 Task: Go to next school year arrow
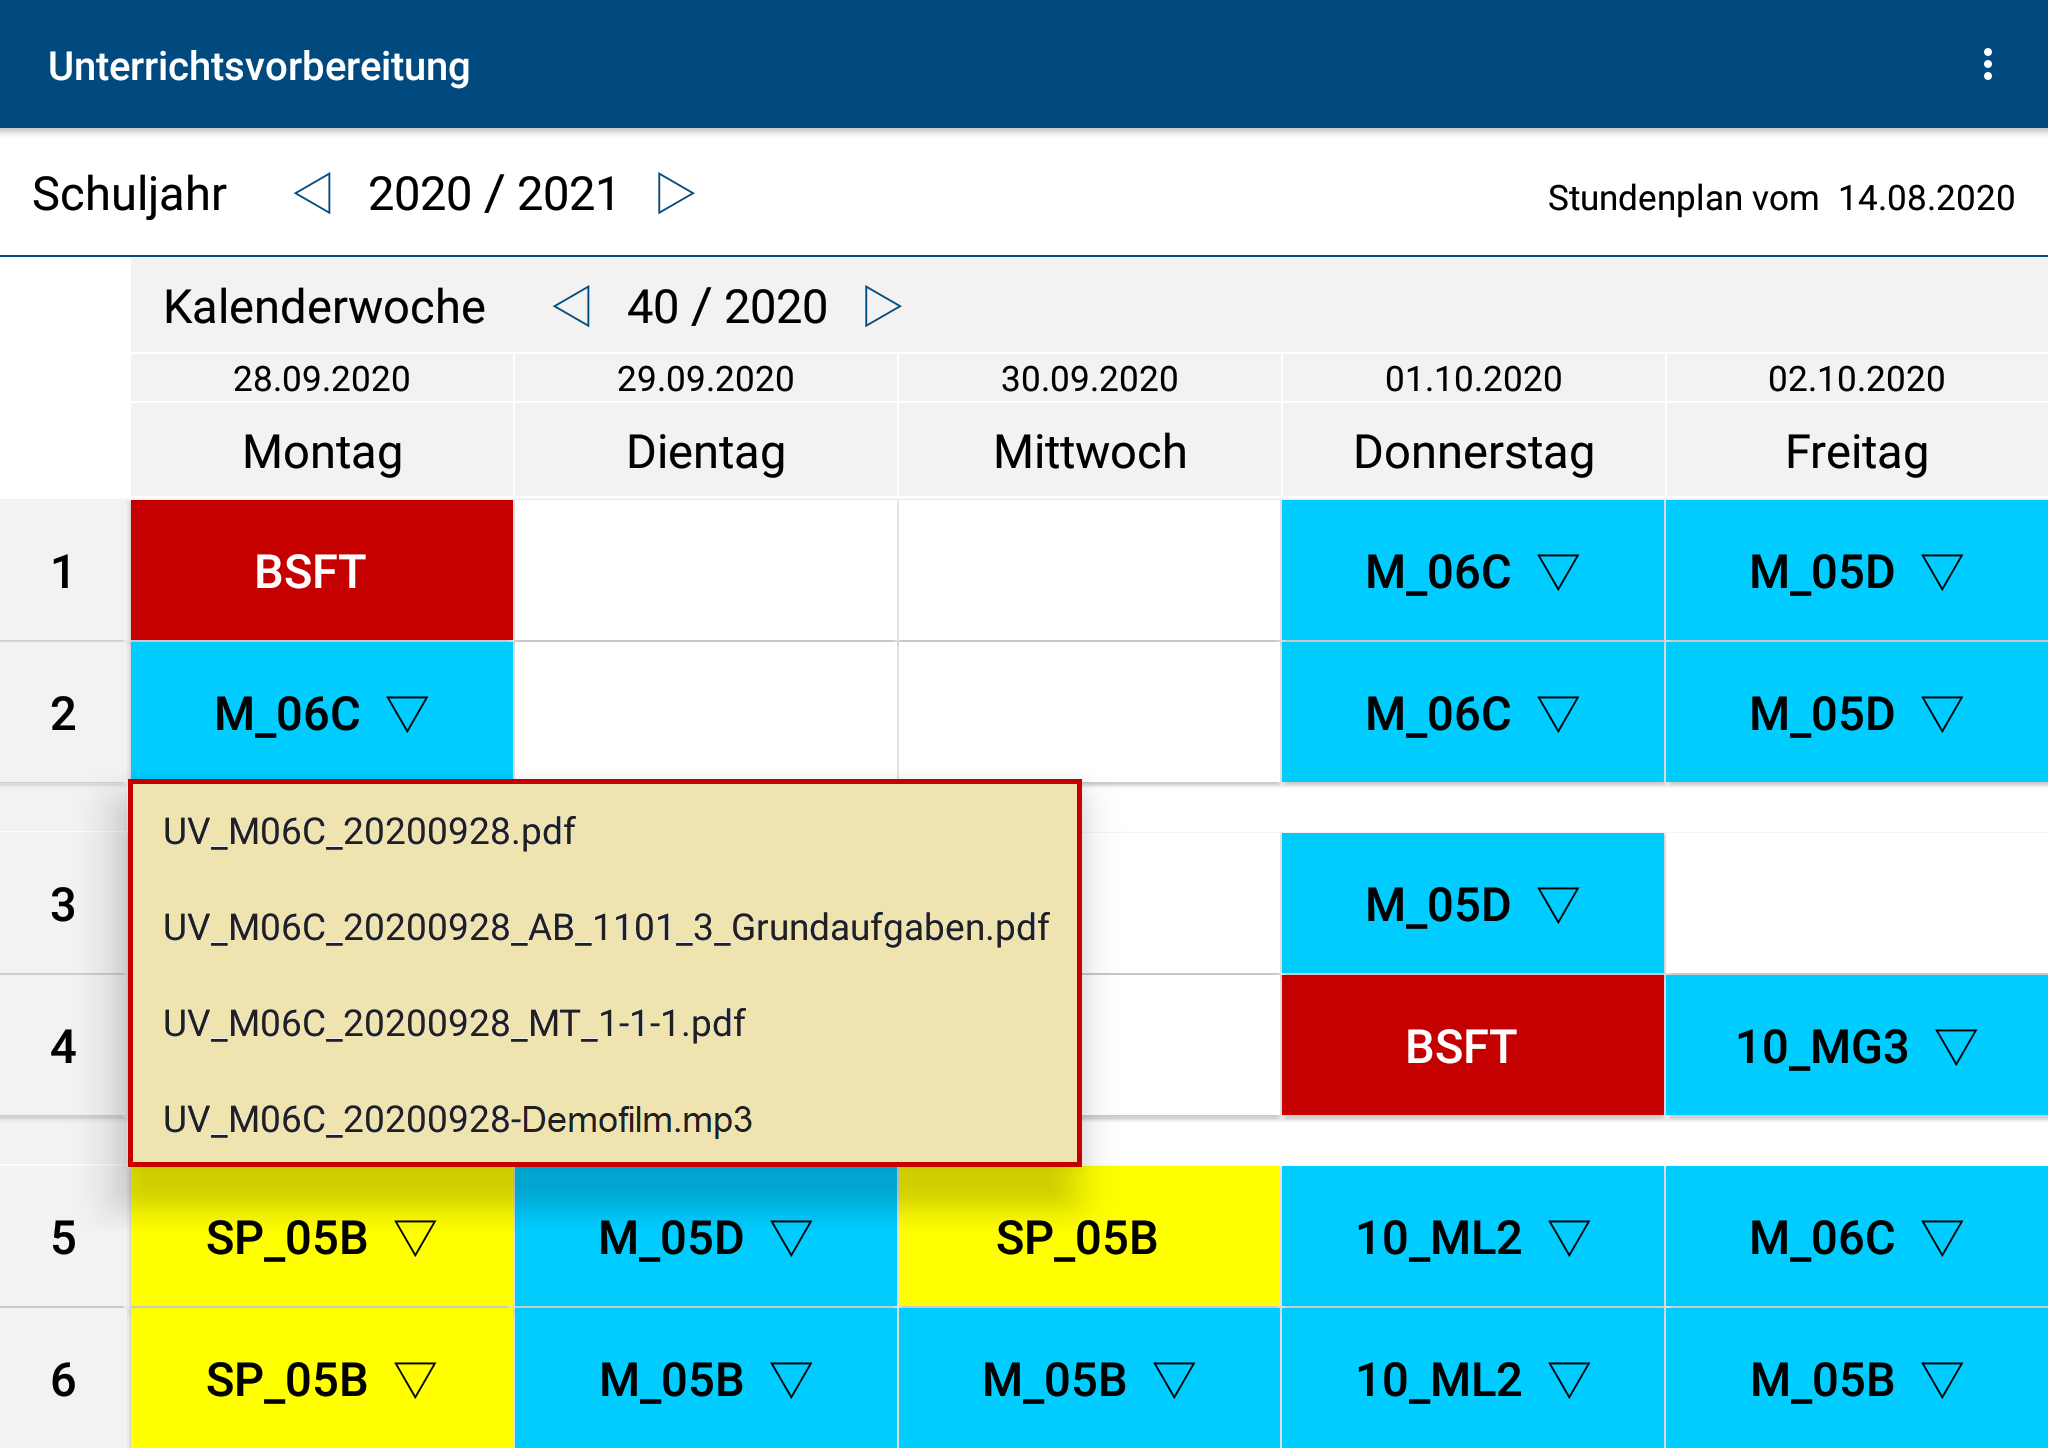pyautogui.click(x=675, y=193)
